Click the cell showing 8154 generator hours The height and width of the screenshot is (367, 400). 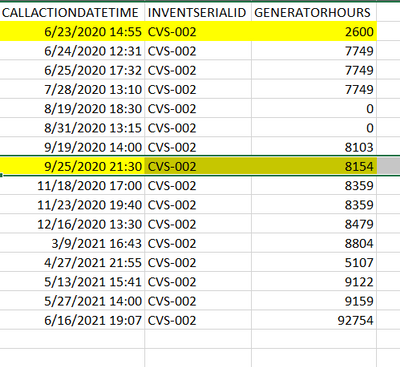click(314, 166)
